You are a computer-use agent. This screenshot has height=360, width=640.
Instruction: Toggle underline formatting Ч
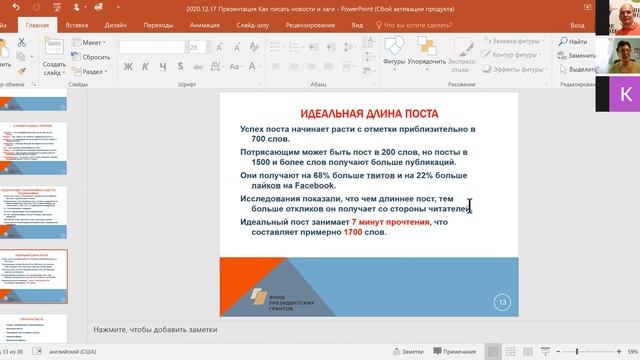point(163,66)
